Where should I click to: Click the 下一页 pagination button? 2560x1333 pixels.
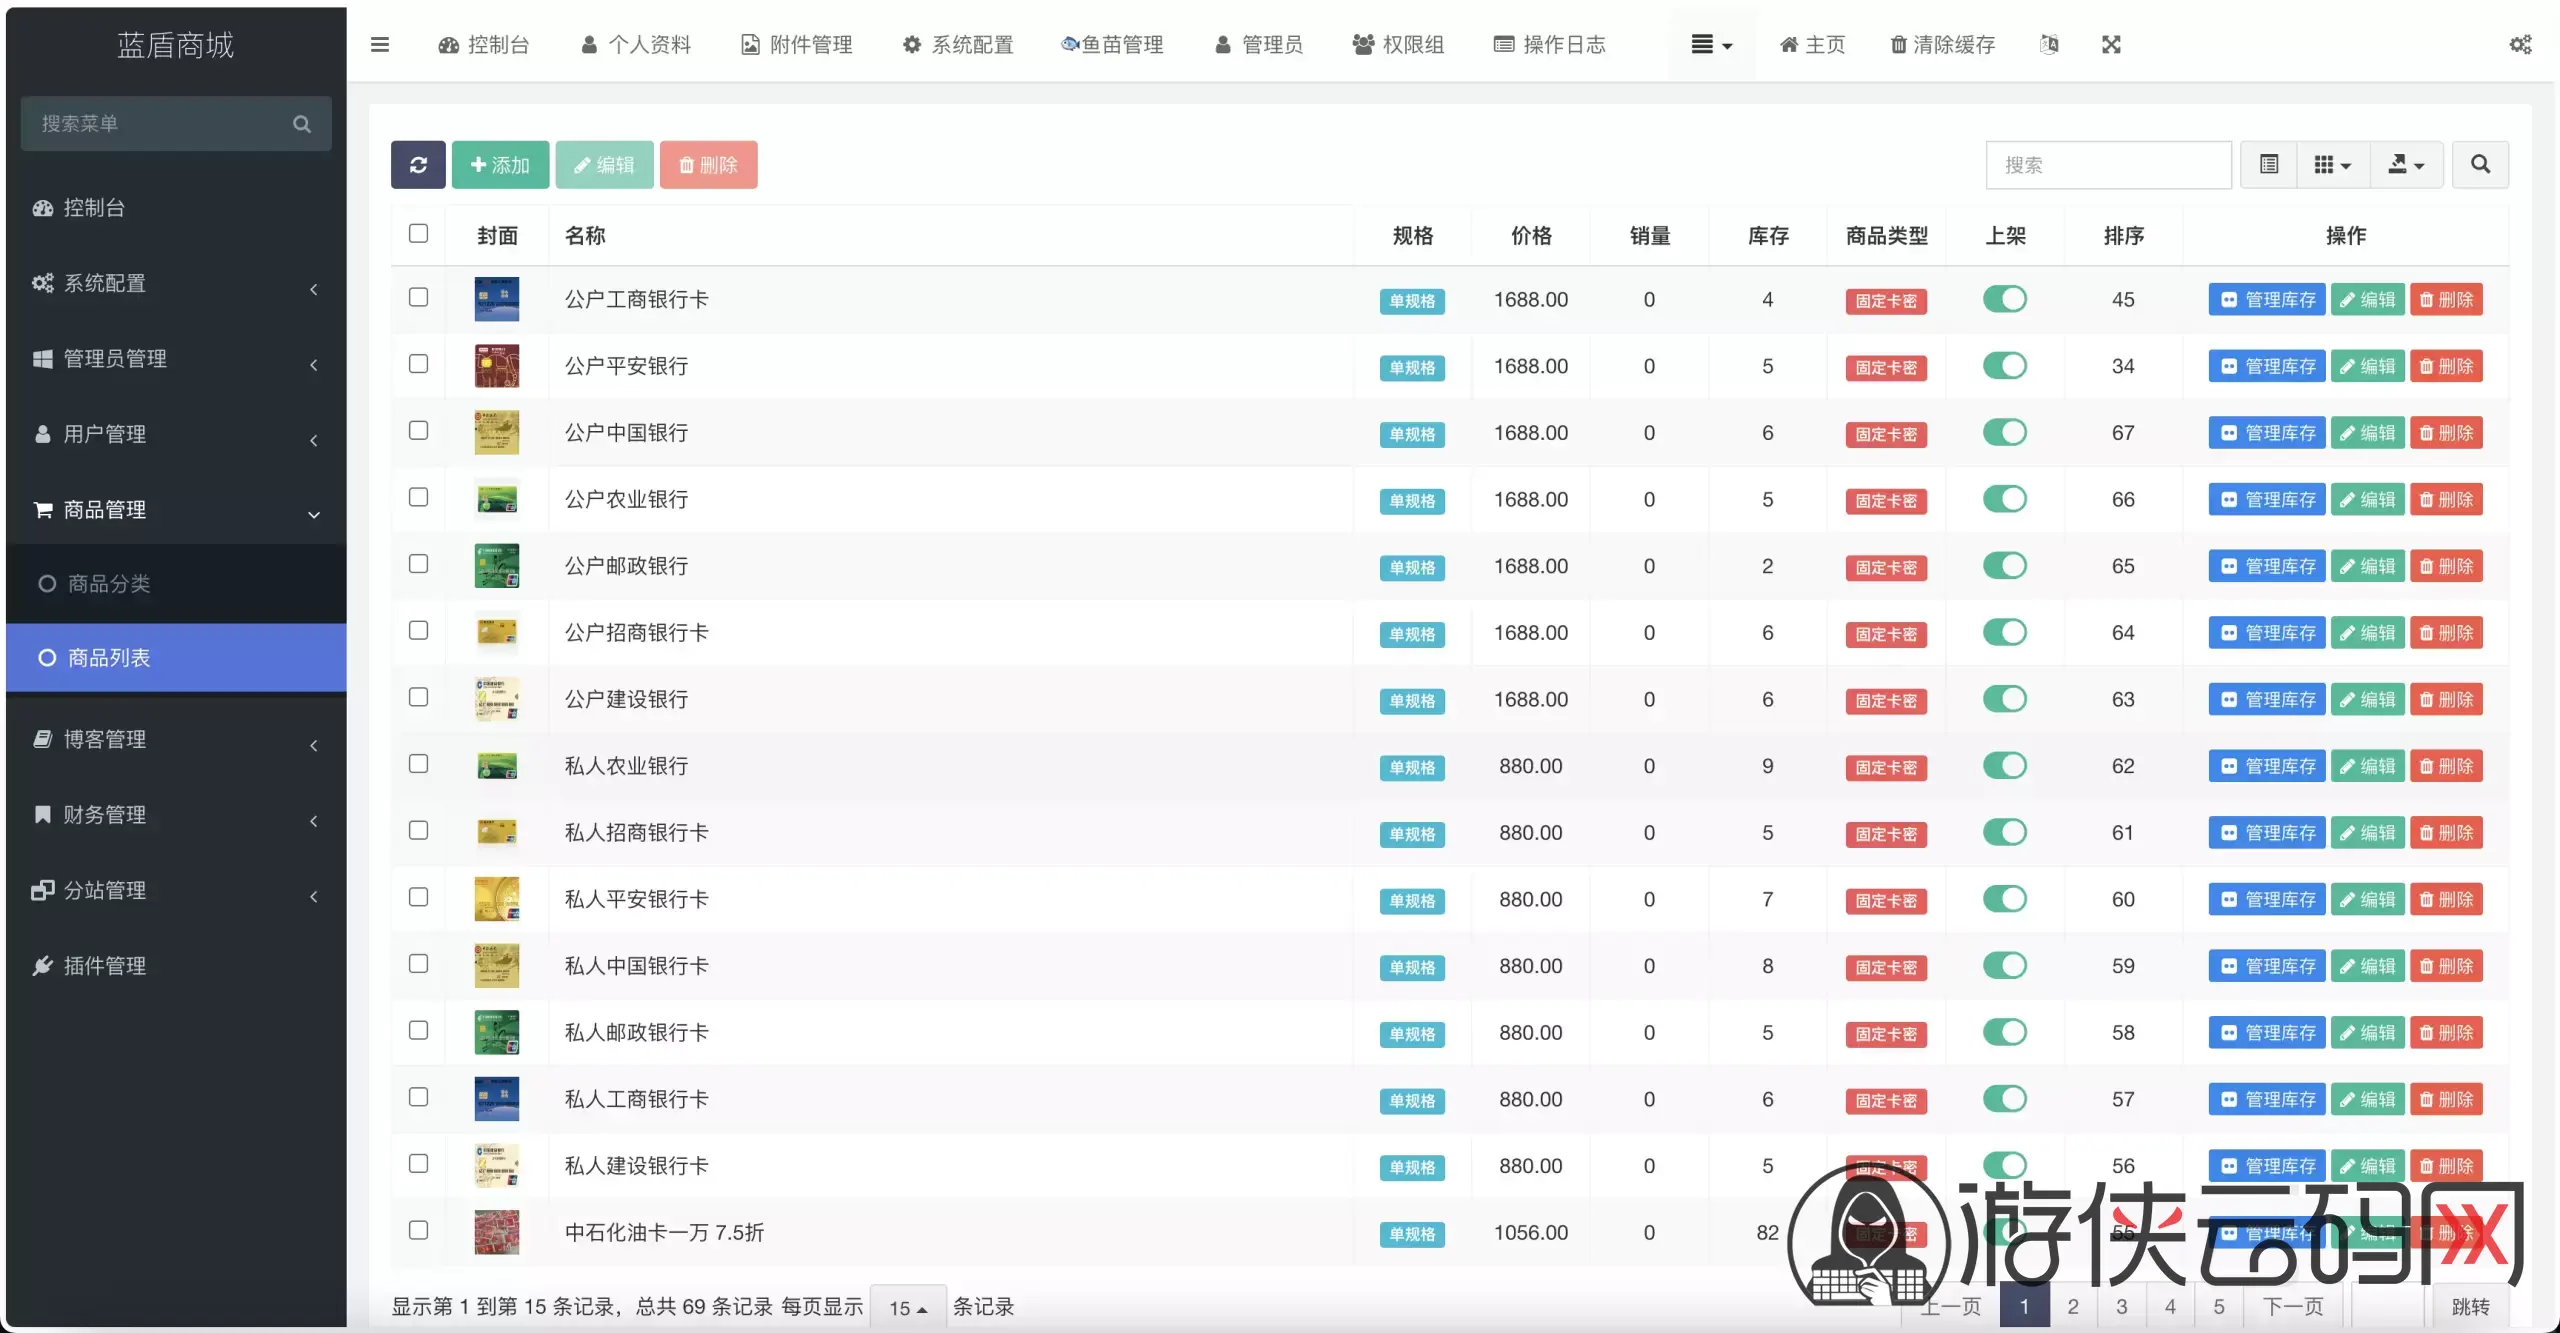coord(2292,1307)
